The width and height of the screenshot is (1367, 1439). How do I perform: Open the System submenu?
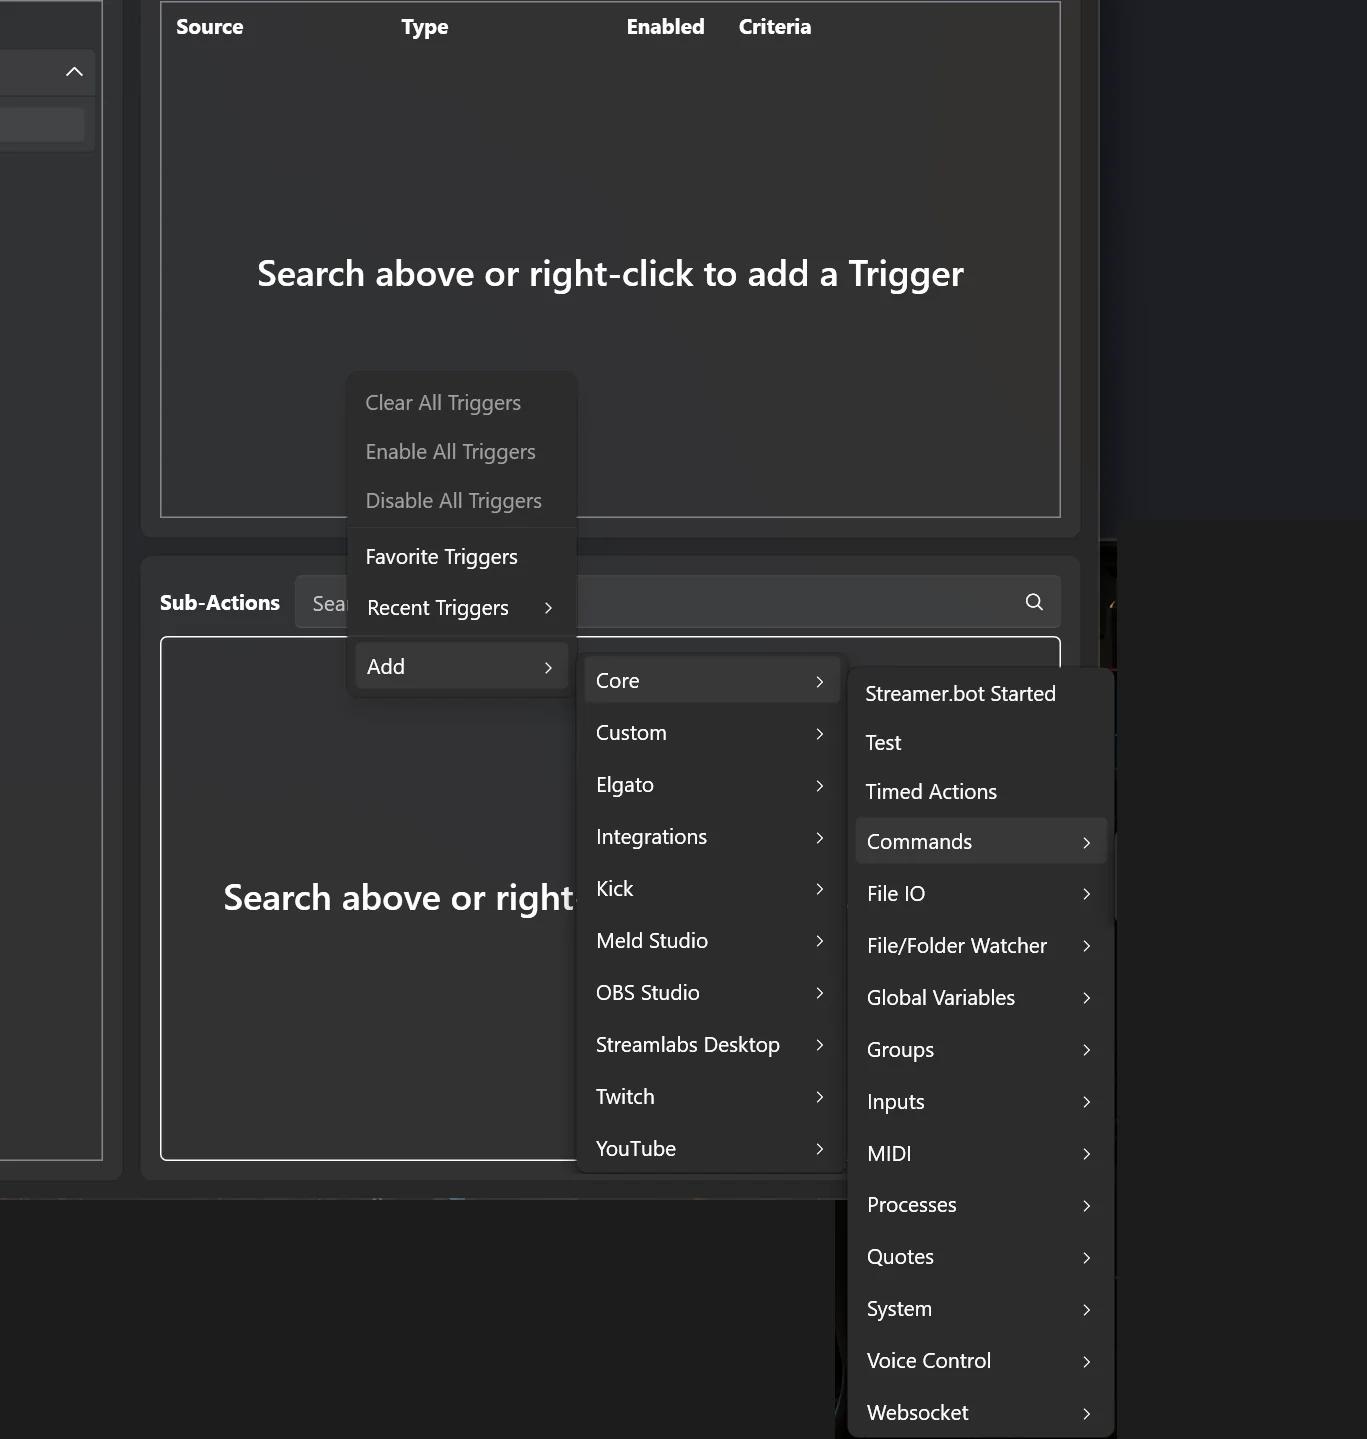980,1309
